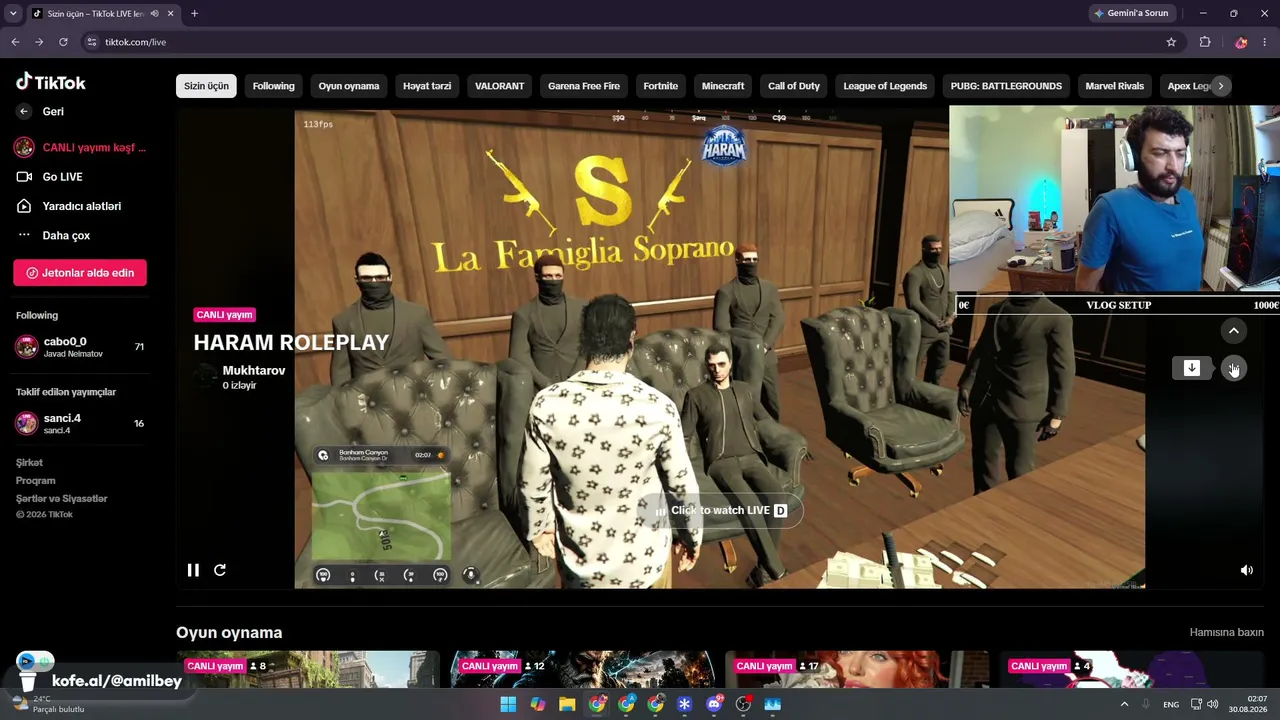The height and width of the screenshot is (720, 1280).
Task: Open the Chrome three-dot menu
Action: (1265, 42)
